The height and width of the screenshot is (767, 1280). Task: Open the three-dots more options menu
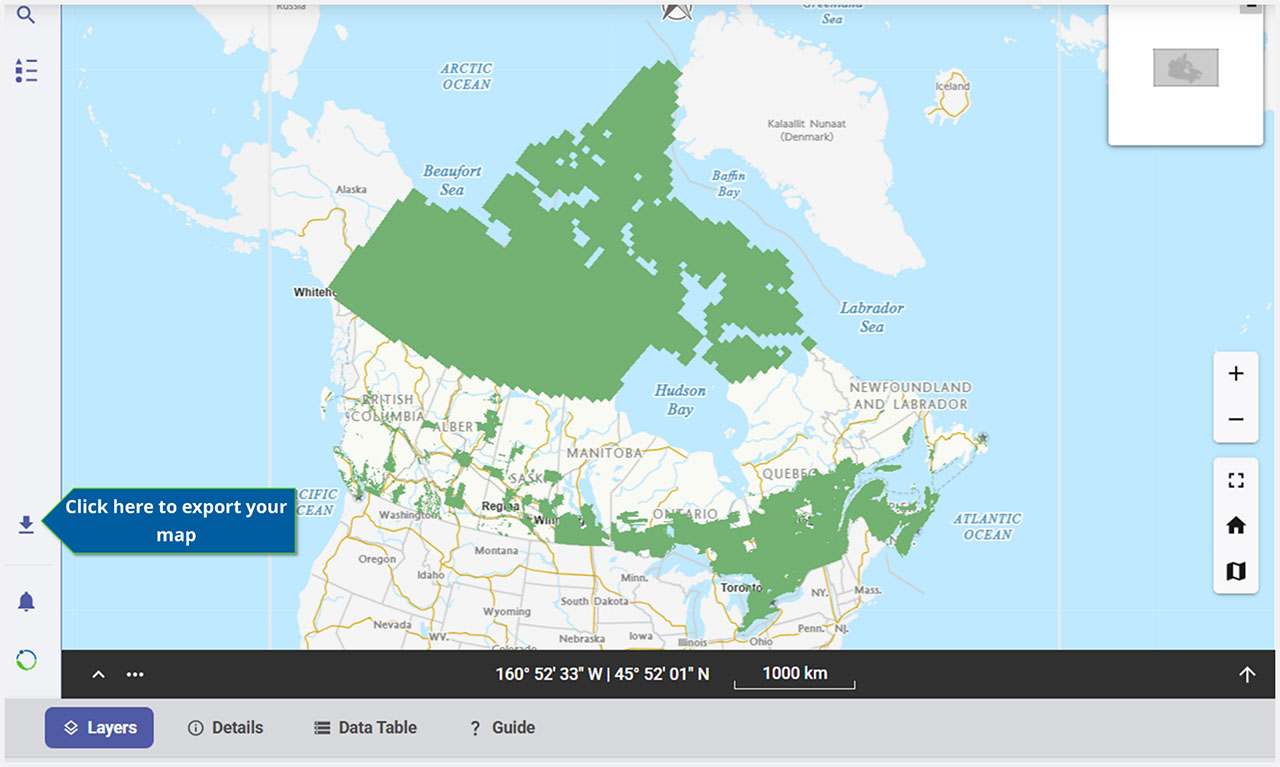(x=135, y=674)
